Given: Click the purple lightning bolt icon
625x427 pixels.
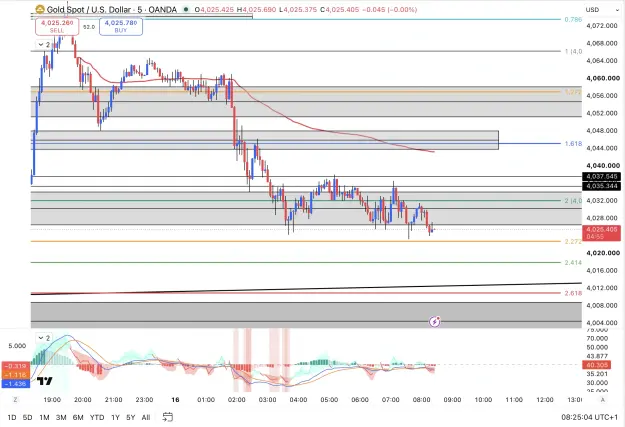Looking at the screenshot, I should (x=434, y=321).
